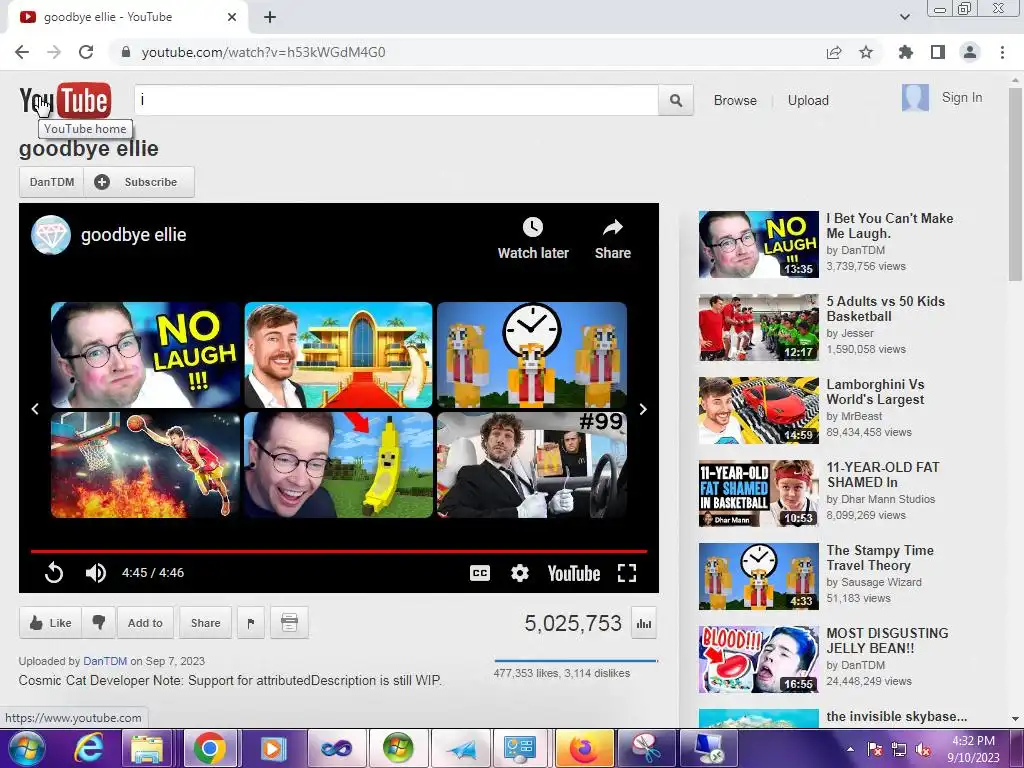Image resolution: width=1024 pixels, height=768 pixels.
Task: Click the likes and dislikes ratio bar
Action: pyautogui.click(x=575, y=661)
